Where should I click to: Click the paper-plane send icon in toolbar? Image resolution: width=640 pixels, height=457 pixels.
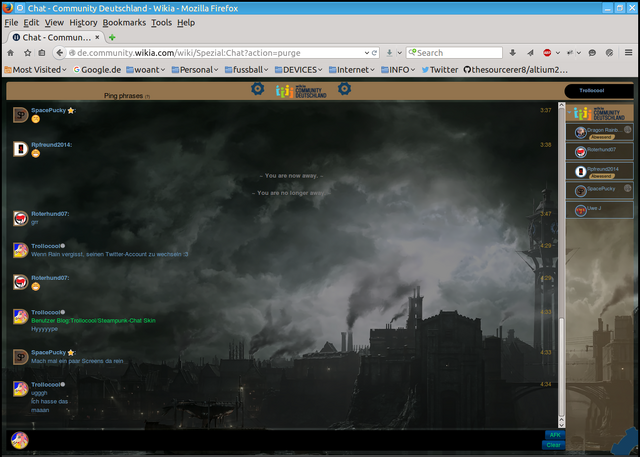coord(530,53)
